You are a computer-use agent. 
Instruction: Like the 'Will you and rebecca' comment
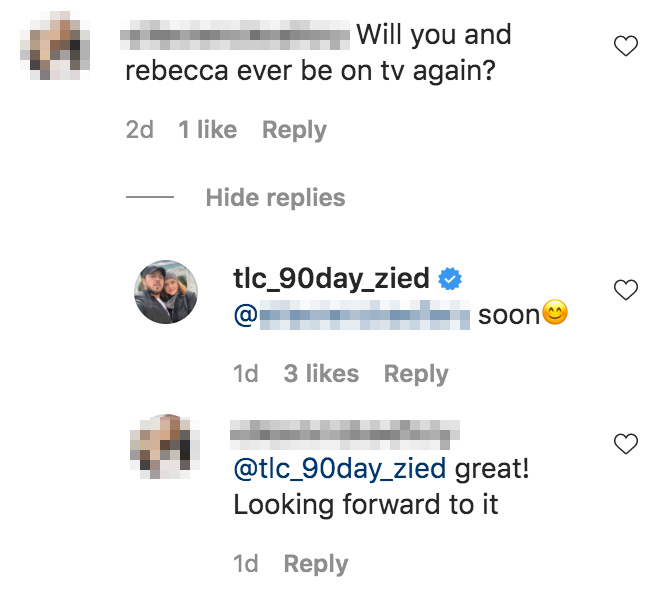[625, 46]
